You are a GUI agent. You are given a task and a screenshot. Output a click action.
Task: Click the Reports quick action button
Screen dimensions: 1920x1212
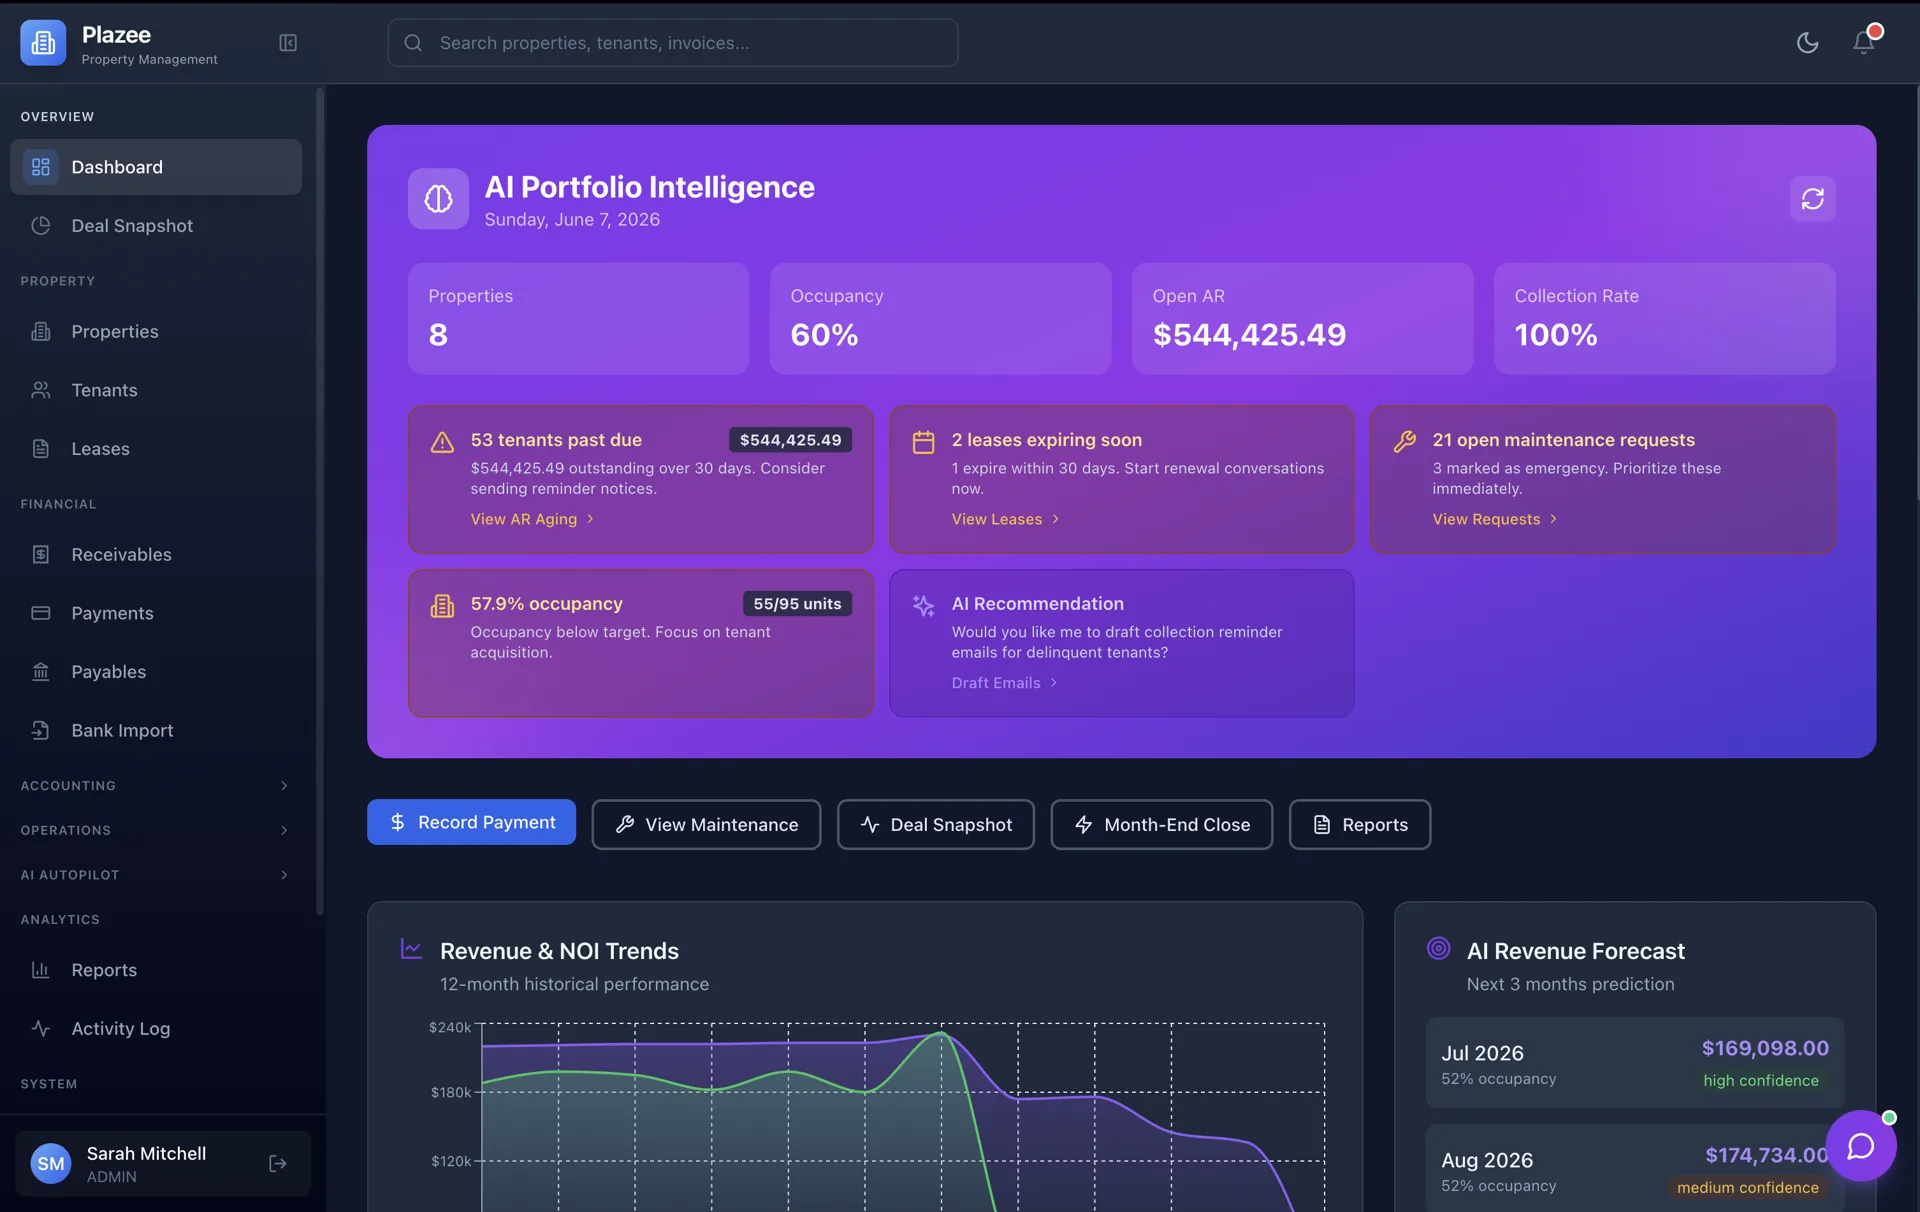click(1360, 824)
